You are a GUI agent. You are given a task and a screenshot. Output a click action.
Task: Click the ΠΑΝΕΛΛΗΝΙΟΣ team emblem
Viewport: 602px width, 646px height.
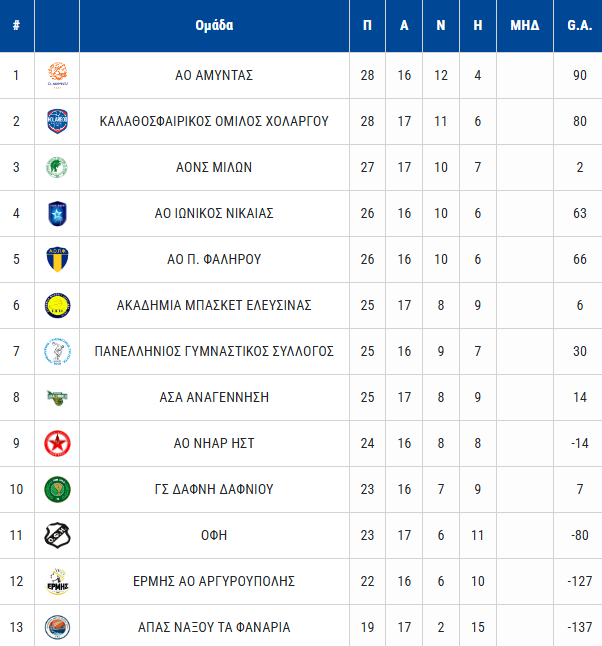point(57,351)
